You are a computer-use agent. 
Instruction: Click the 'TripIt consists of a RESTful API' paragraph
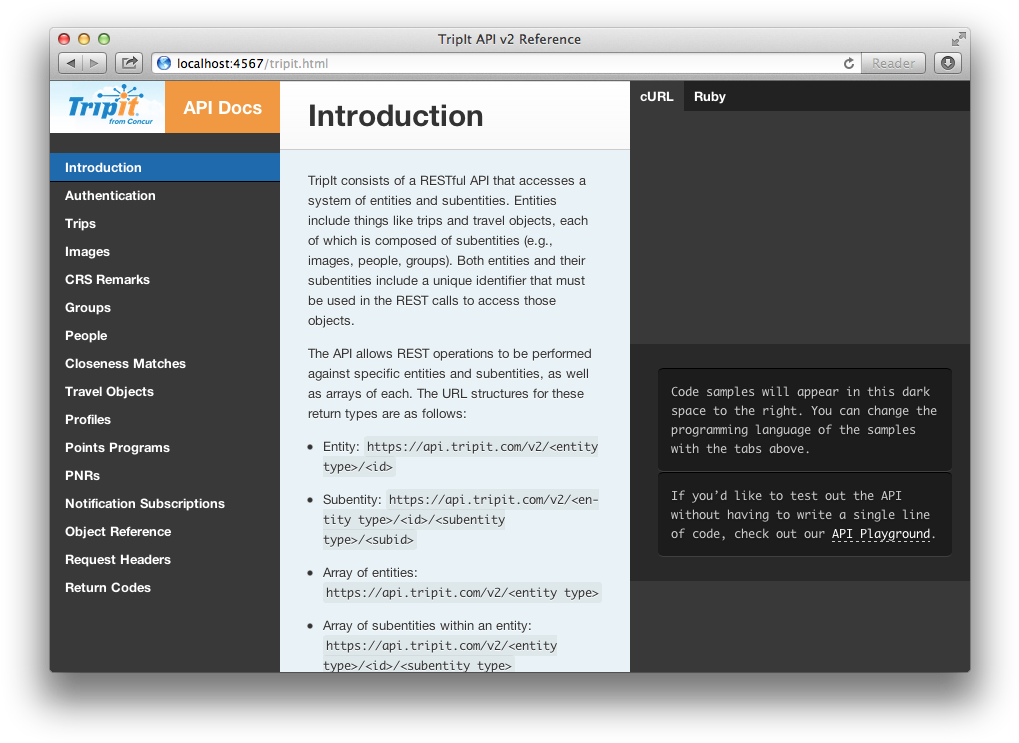(448, 250)
